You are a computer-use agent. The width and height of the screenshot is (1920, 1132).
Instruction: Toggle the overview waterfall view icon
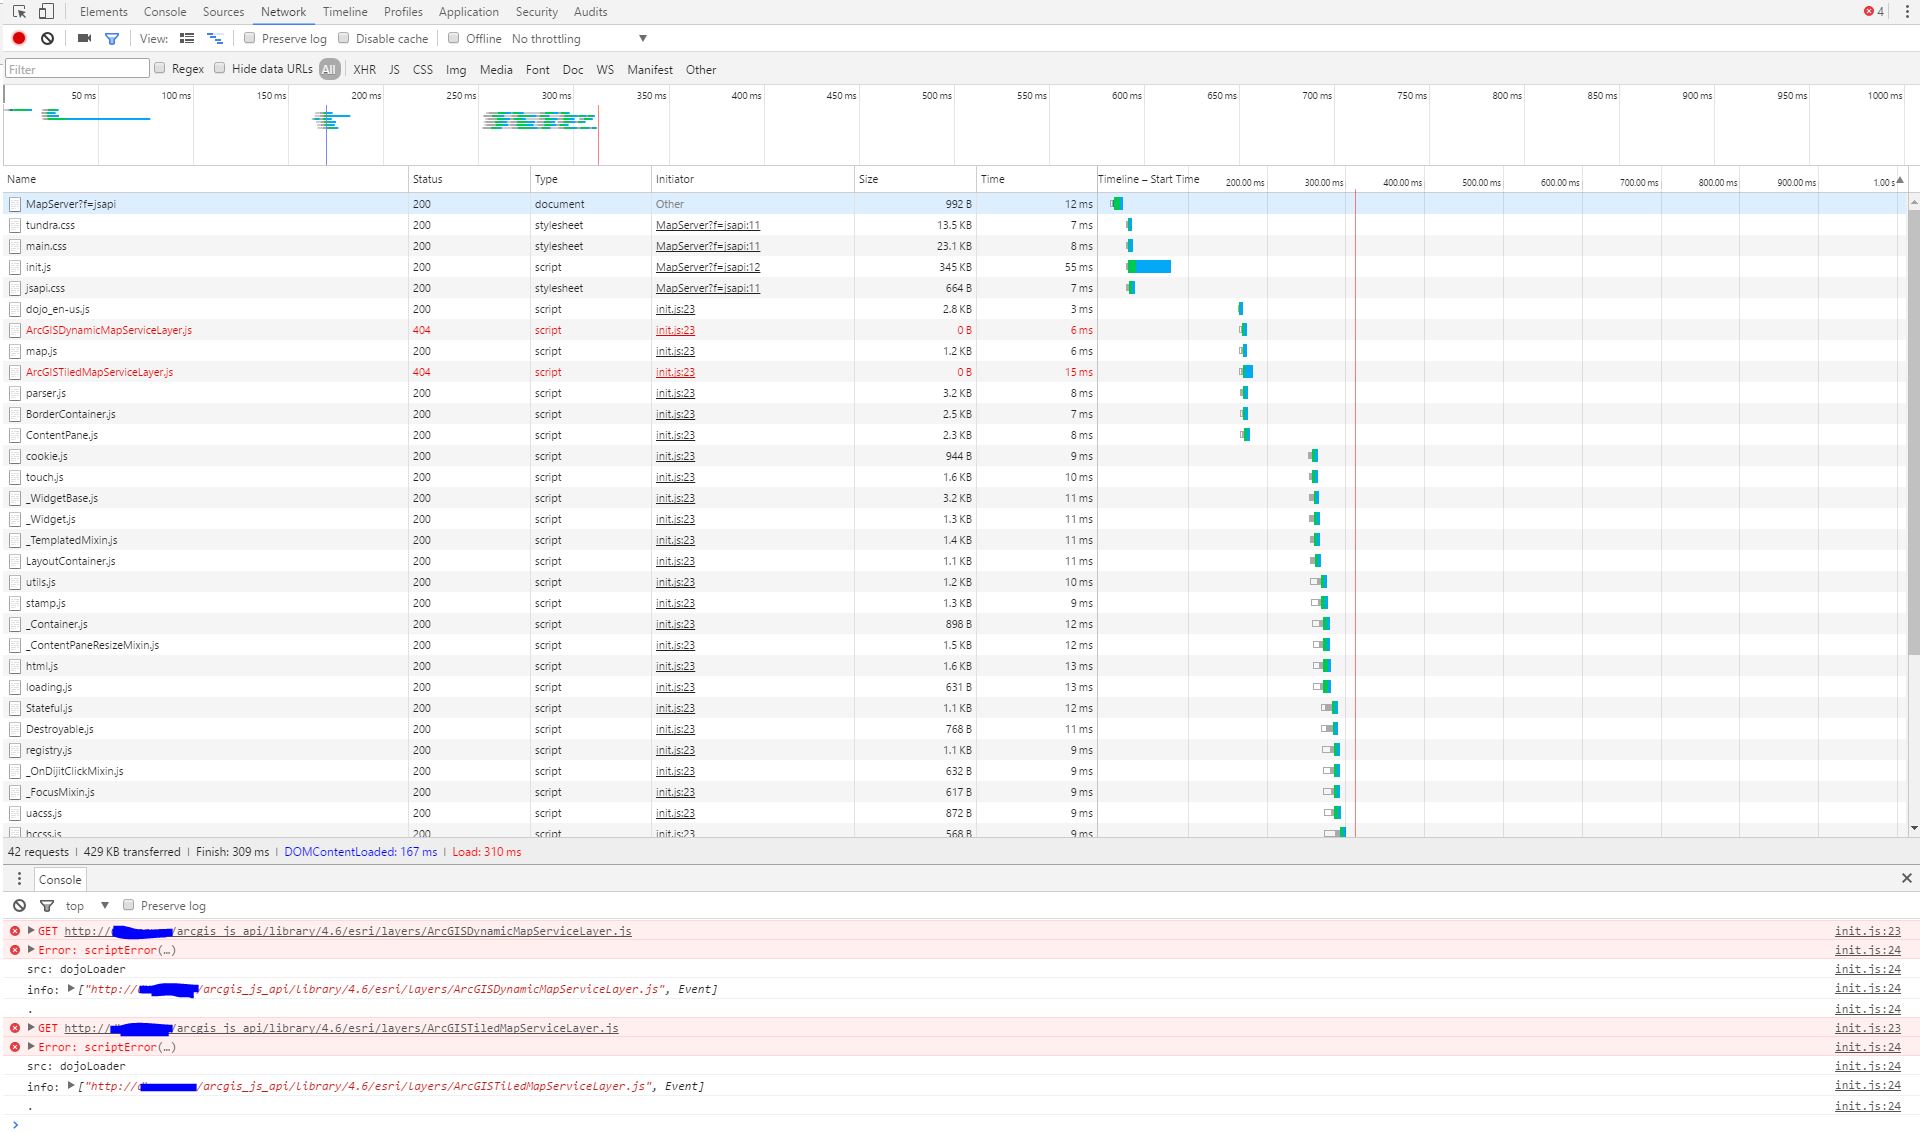point(215,38)
